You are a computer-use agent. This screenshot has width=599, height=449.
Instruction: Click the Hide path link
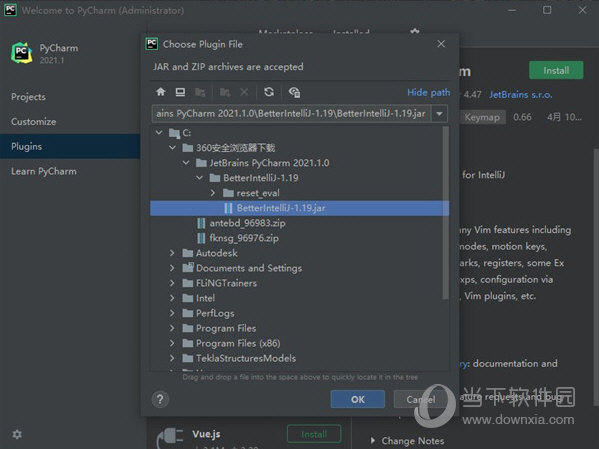tap(429, 92)
